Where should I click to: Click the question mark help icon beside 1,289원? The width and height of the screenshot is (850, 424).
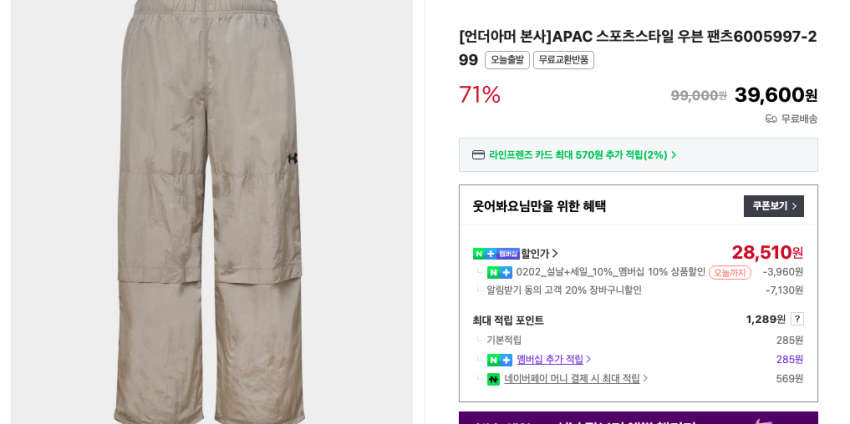pyautogui.click(x=797, y=319)
